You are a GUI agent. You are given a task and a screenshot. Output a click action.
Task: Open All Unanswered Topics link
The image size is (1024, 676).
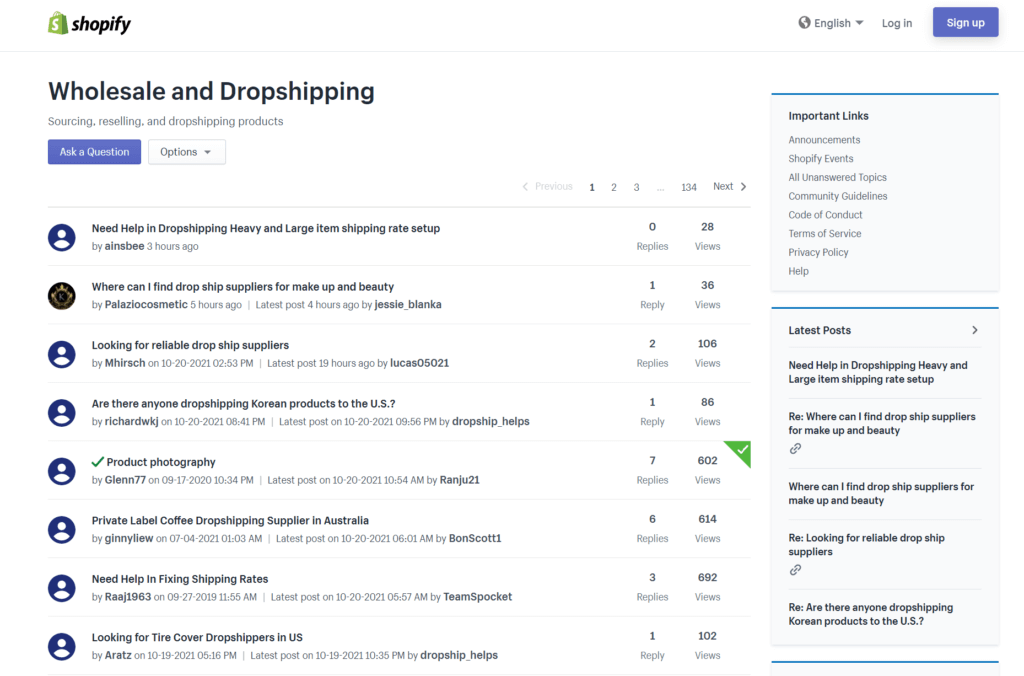pyautogui.click(x=837, y=178)
